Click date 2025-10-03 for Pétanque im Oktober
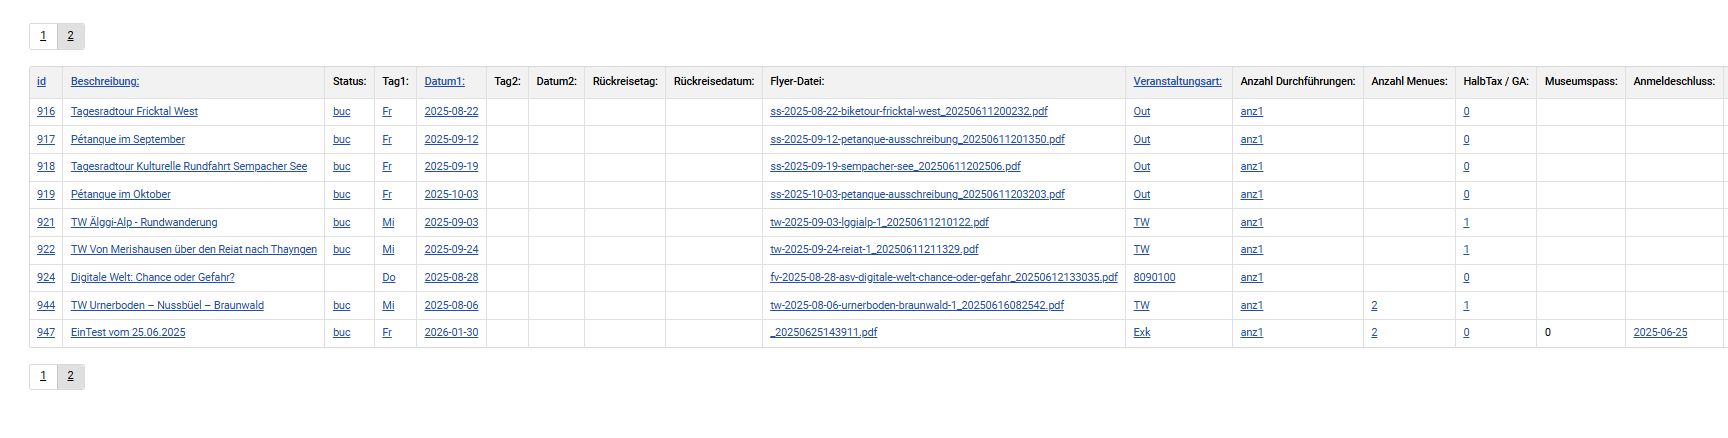Viewport: 1728px width, 438px height. 451,194
